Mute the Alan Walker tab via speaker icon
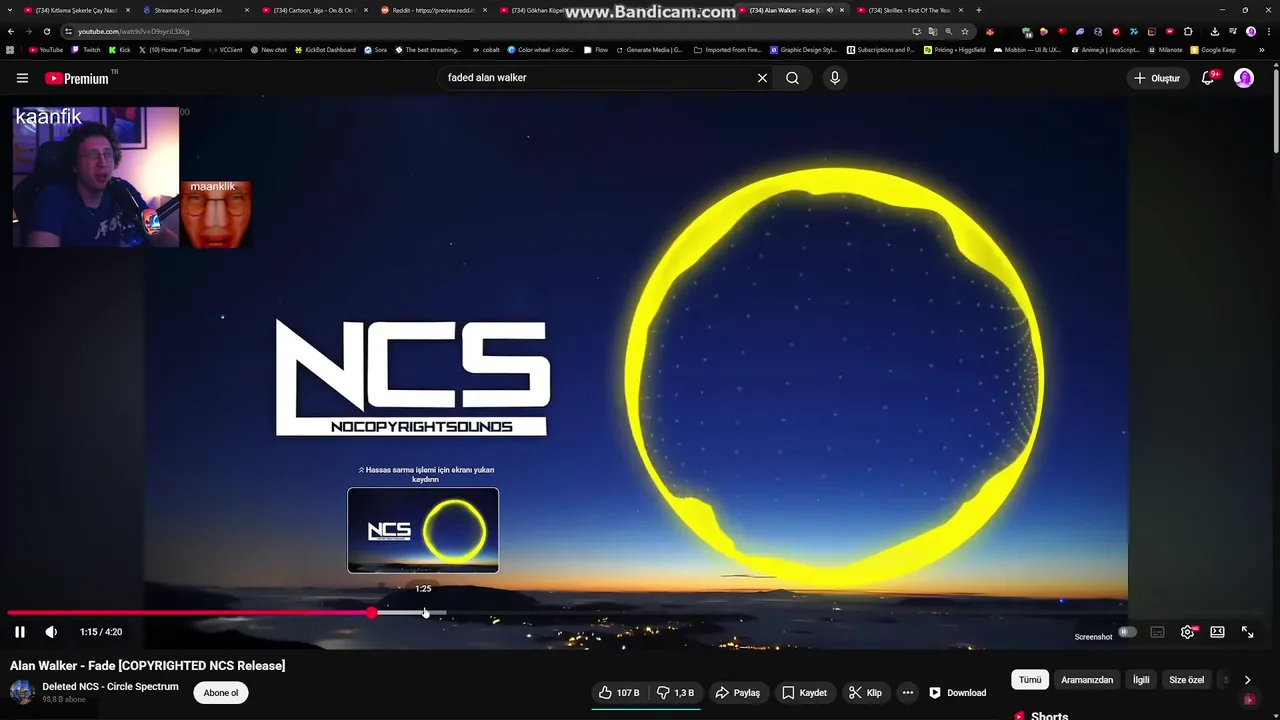 [x=830, y=10]
